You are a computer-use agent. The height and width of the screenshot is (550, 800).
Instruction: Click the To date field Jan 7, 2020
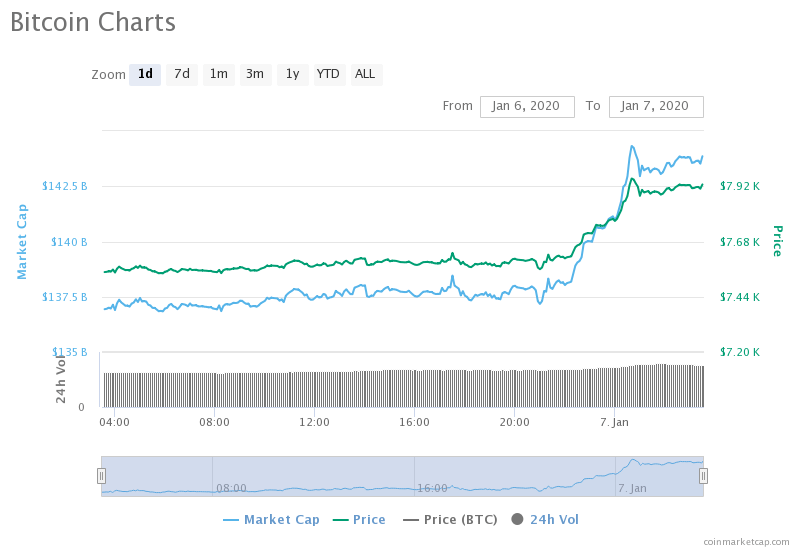pyautogui.click(x=656, y=107)
